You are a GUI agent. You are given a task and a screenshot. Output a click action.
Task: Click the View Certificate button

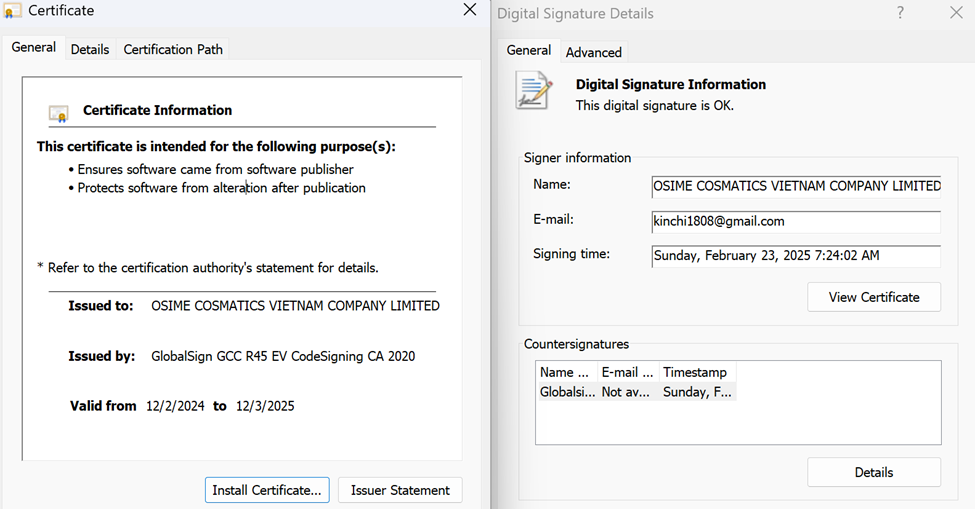(874, 297)
